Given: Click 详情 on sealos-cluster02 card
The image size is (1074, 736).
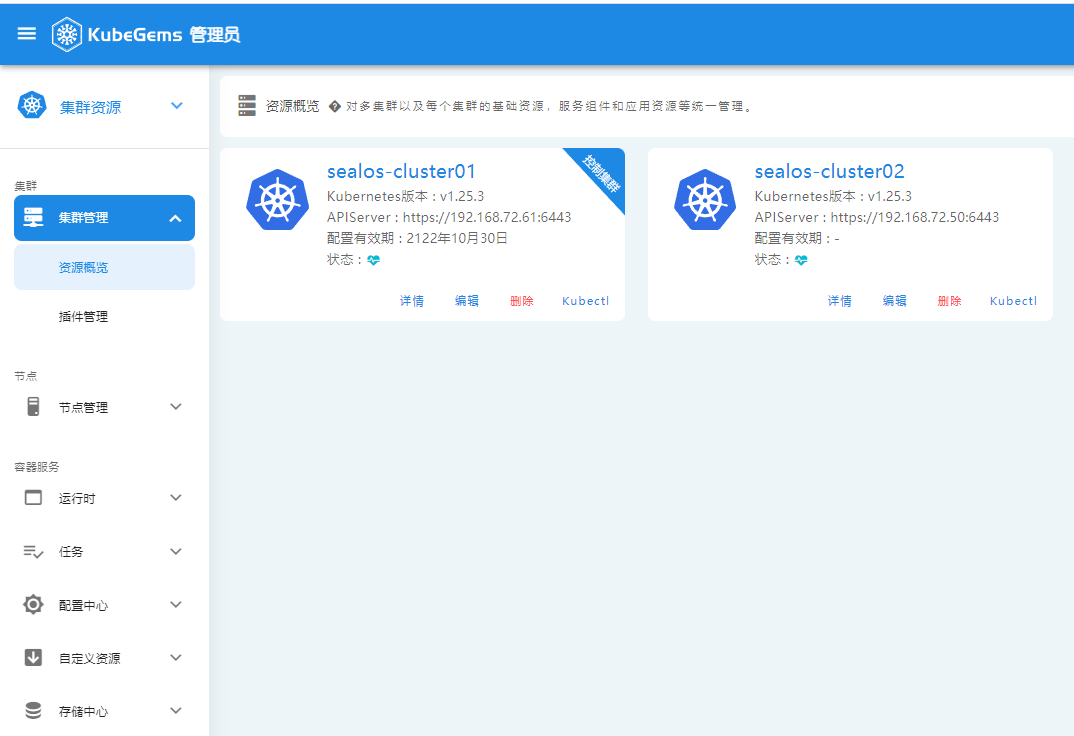Looking at the screenshot, I should [839, 301].
